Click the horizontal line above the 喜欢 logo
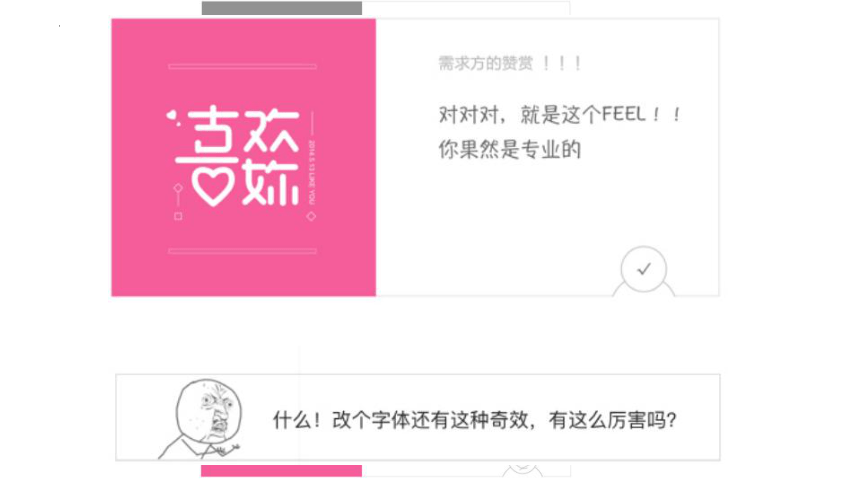Image resolution: width=860 pixels, height=484 pixels. (242, 66)
